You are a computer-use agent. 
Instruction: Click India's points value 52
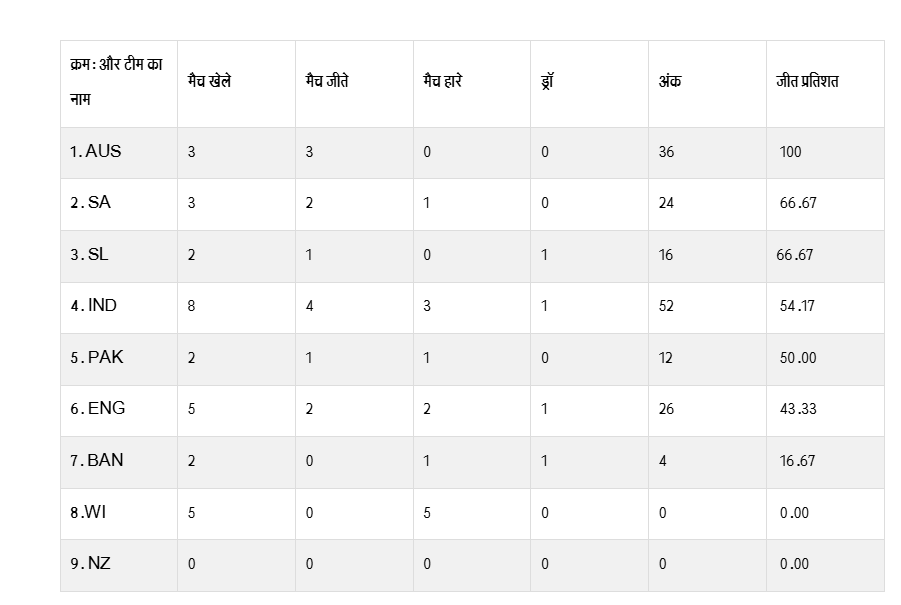pyautogui.click(x=666, y=306)
